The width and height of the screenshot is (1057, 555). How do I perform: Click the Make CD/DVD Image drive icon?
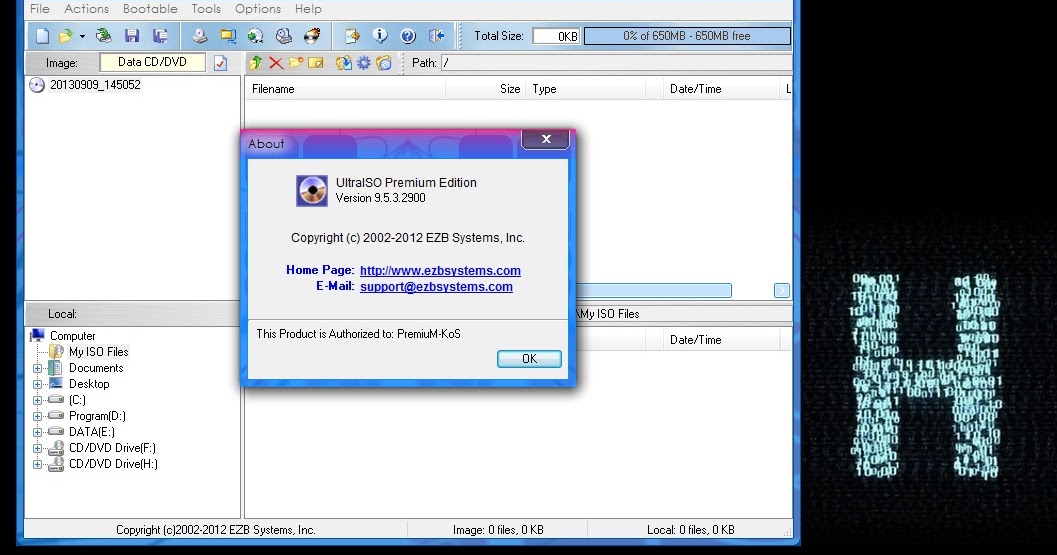click(200, 36)
